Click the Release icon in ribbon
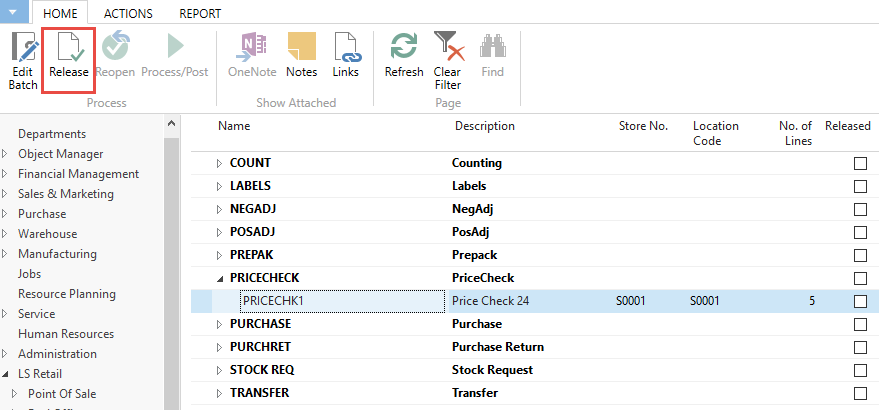Screen dimensions: 879x410 click(x=69, y=48)
